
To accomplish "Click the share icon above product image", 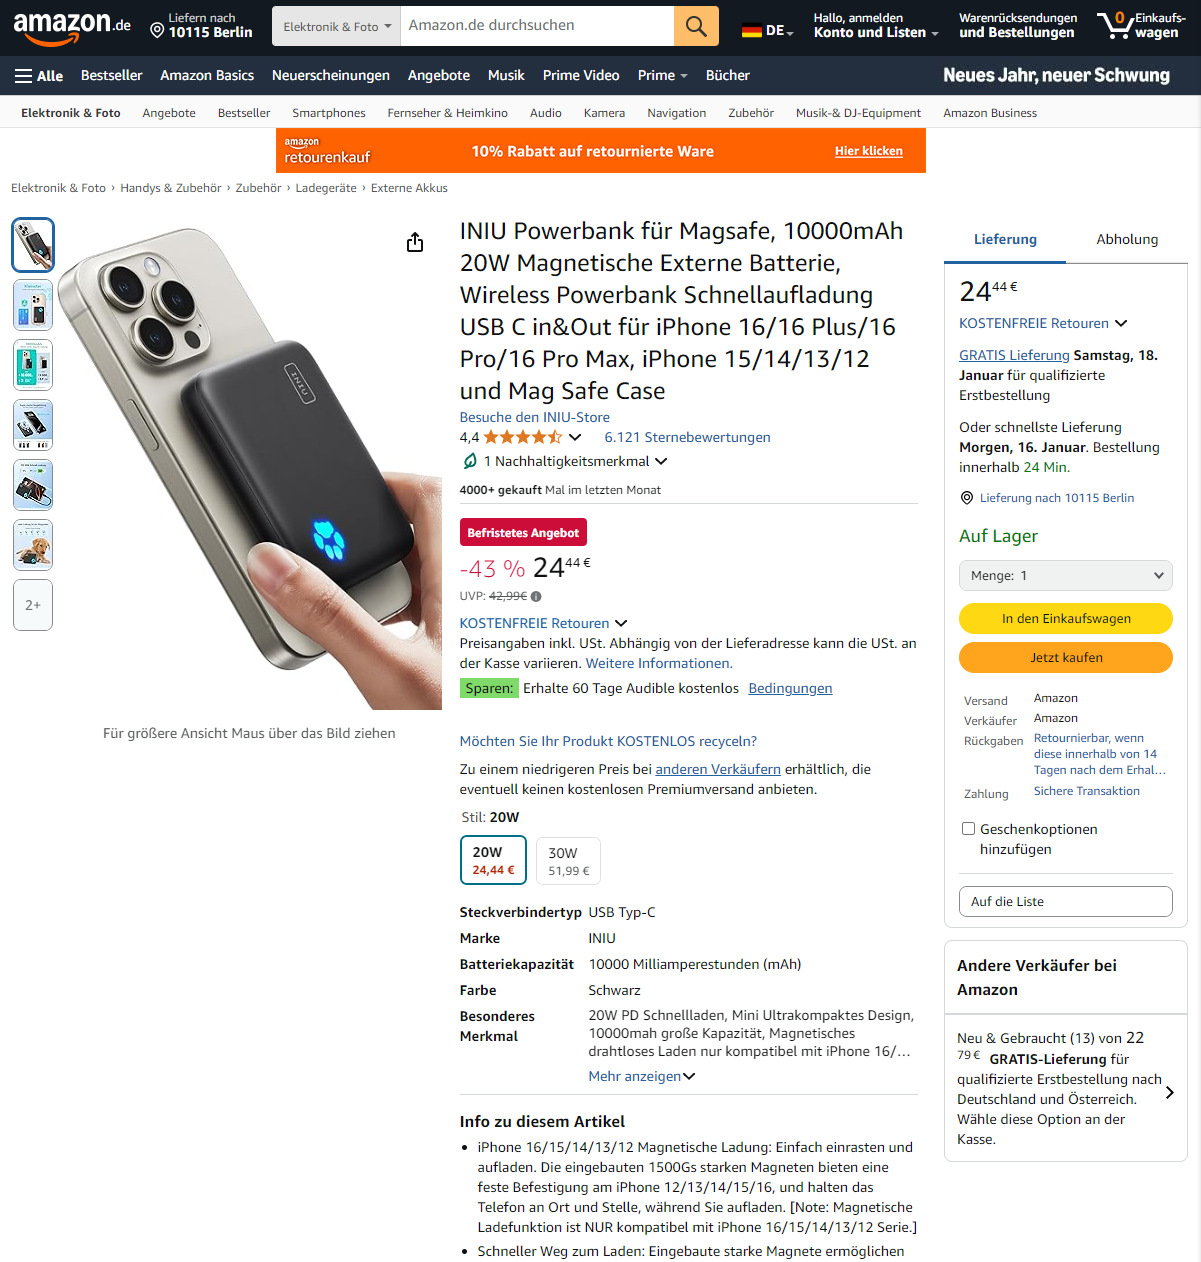I will [415, 243].
